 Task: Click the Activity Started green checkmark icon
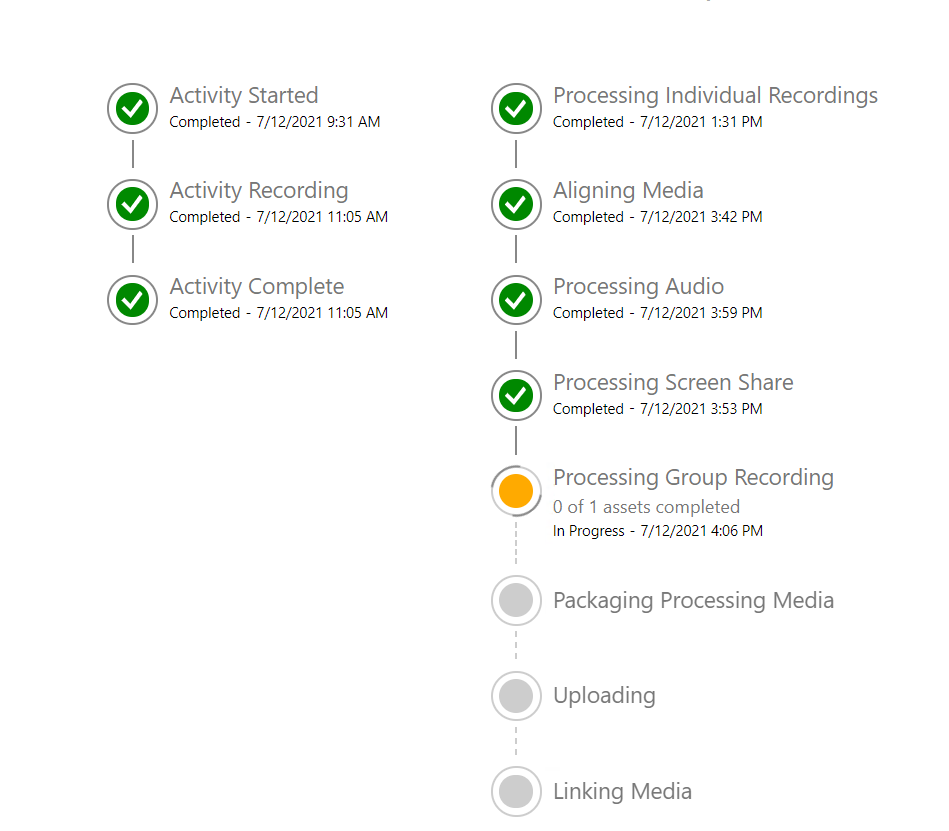click(x=133, y=108)
